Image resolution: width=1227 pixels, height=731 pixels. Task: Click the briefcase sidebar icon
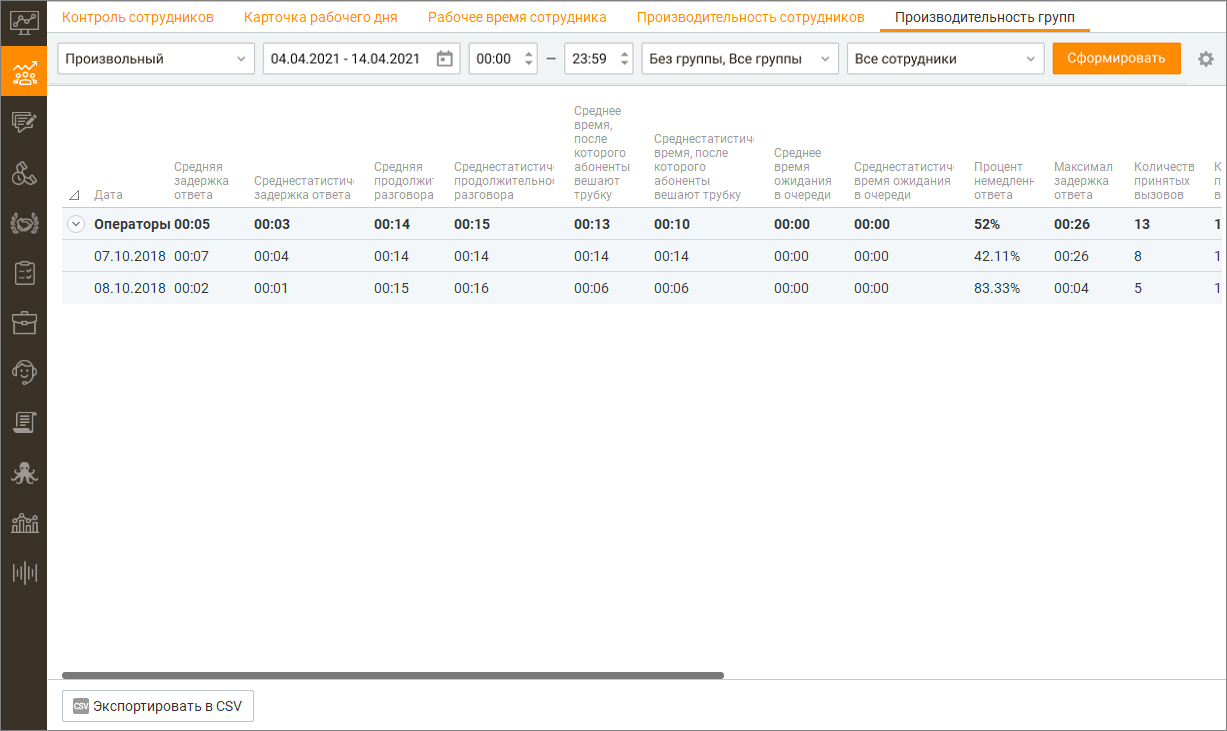(24, 322)
